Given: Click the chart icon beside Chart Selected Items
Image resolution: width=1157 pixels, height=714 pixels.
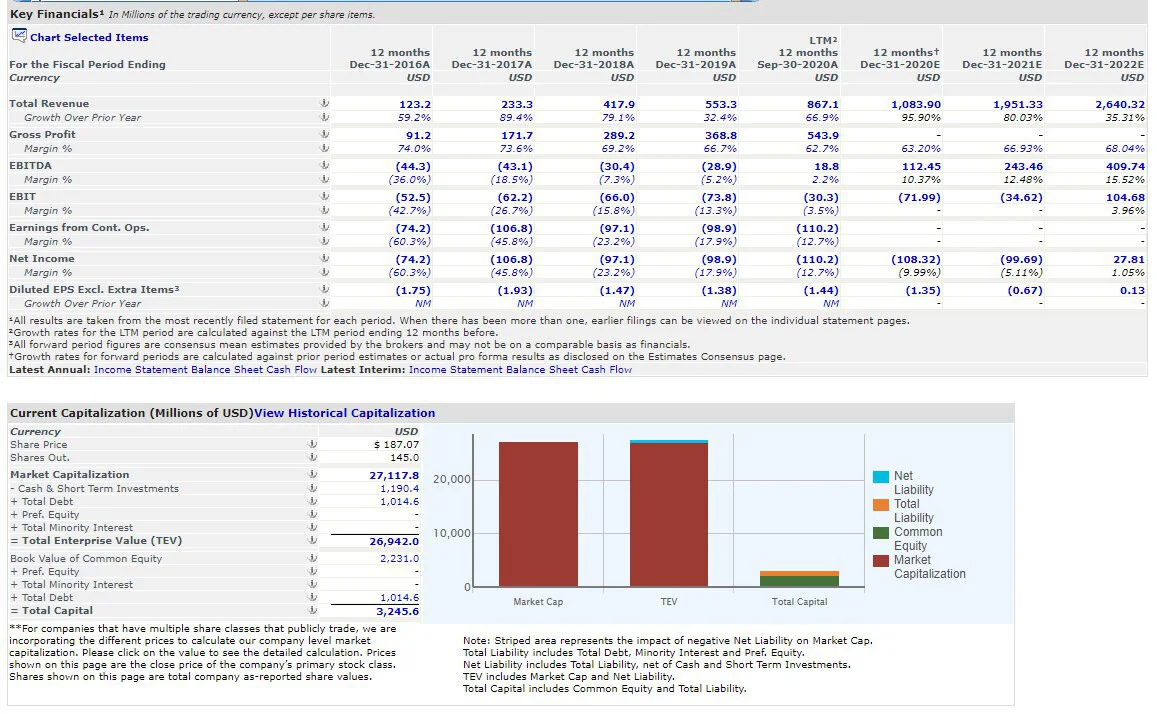Looking at the screenshot, I should (x=18, y=35).
